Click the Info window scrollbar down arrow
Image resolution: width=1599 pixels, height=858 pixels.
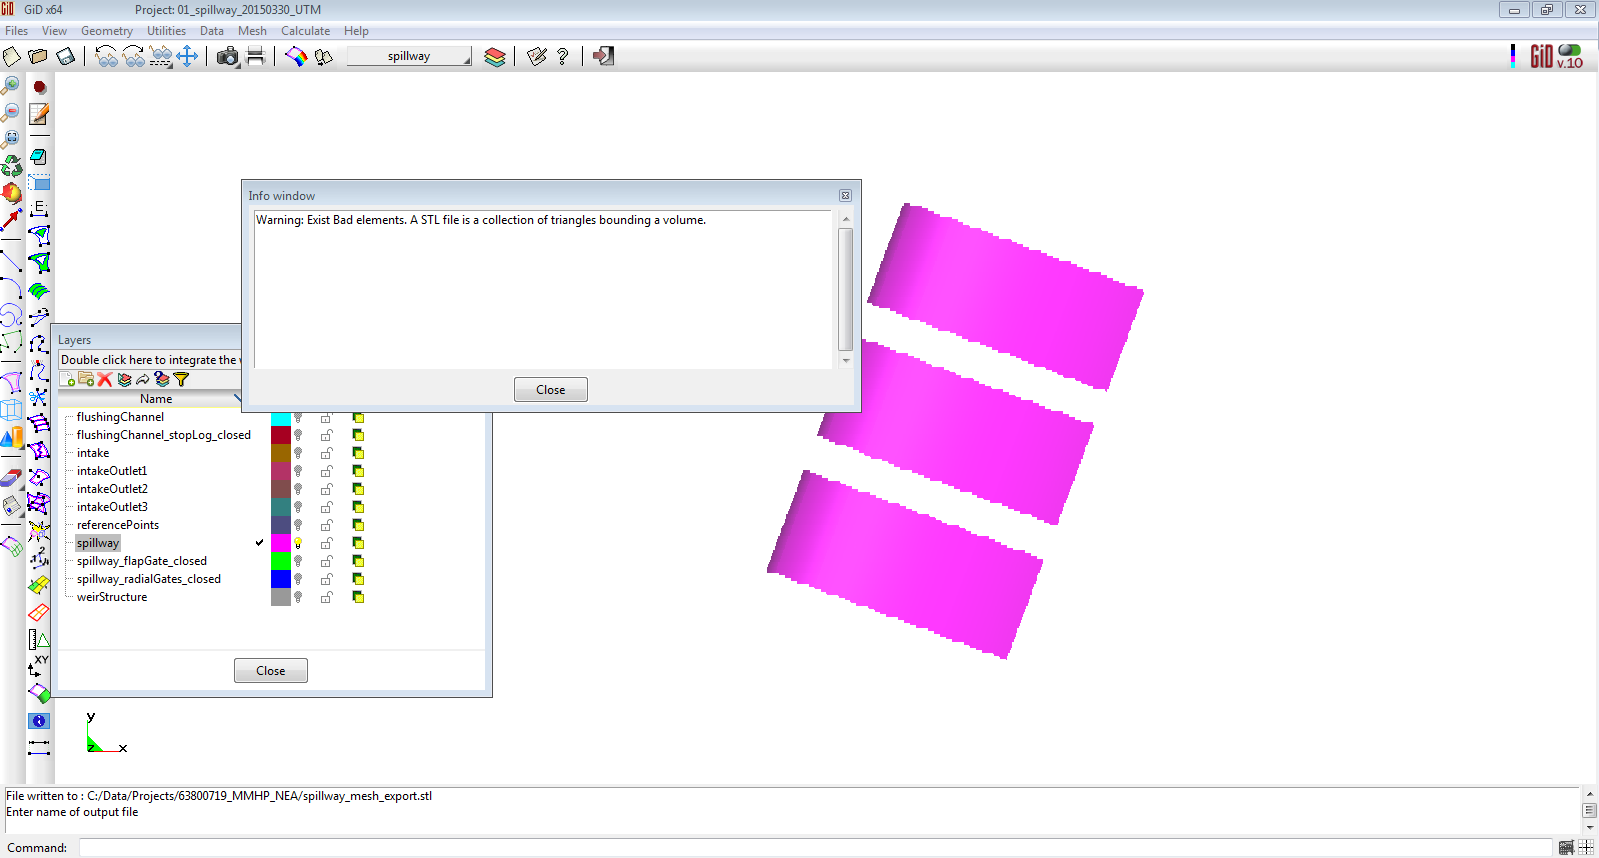click(x=846, y=361)
